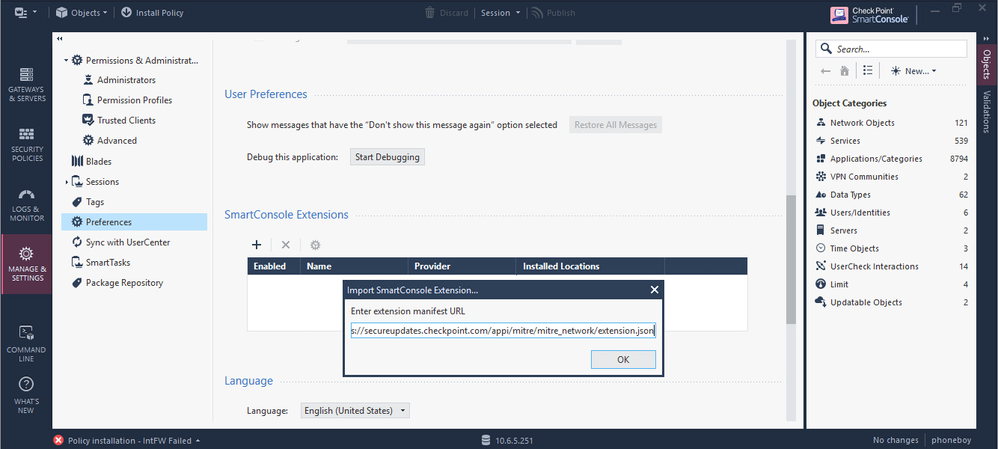This screenshot has width=998, height=449.
Task: Click Installed Locations column header
Action: 590,266
